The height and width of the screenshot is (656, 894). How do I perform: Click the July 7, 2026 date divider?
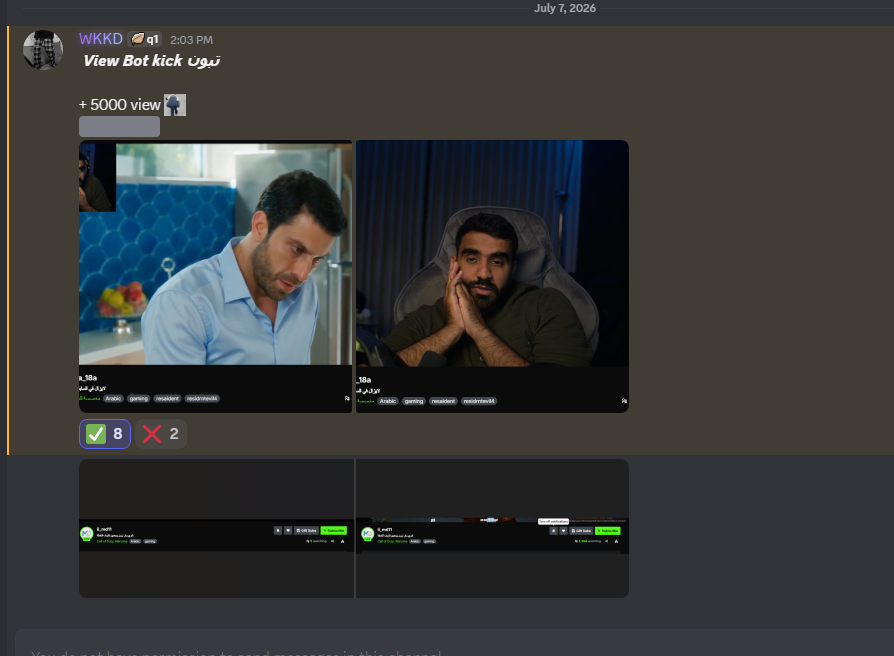564,8
